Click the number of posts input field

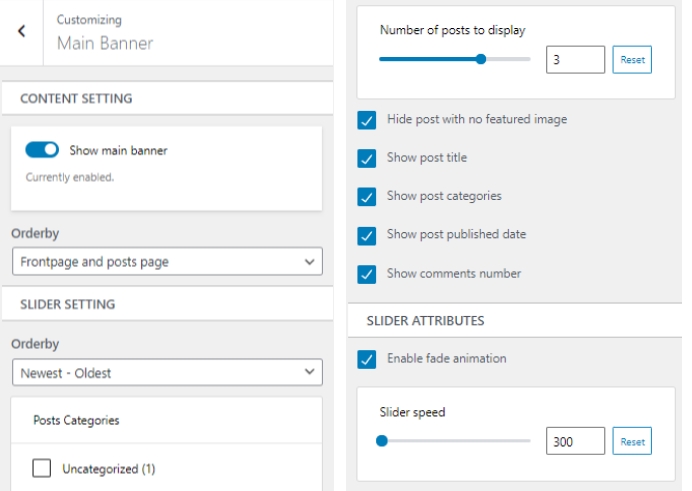[575, 60]
